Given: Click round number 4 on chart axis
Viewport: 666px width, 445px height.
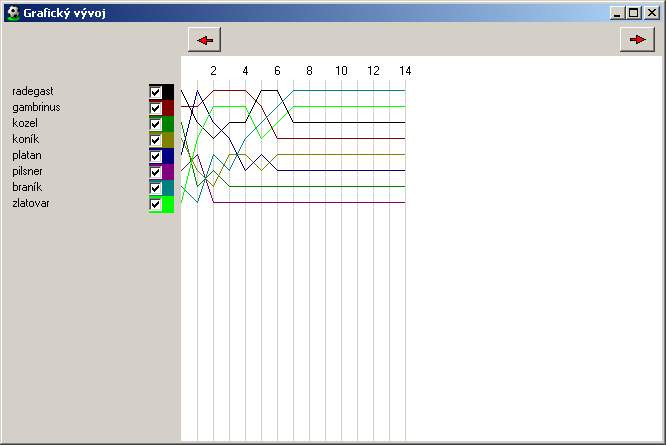Looking at the screenshot, I should (245, 70).
